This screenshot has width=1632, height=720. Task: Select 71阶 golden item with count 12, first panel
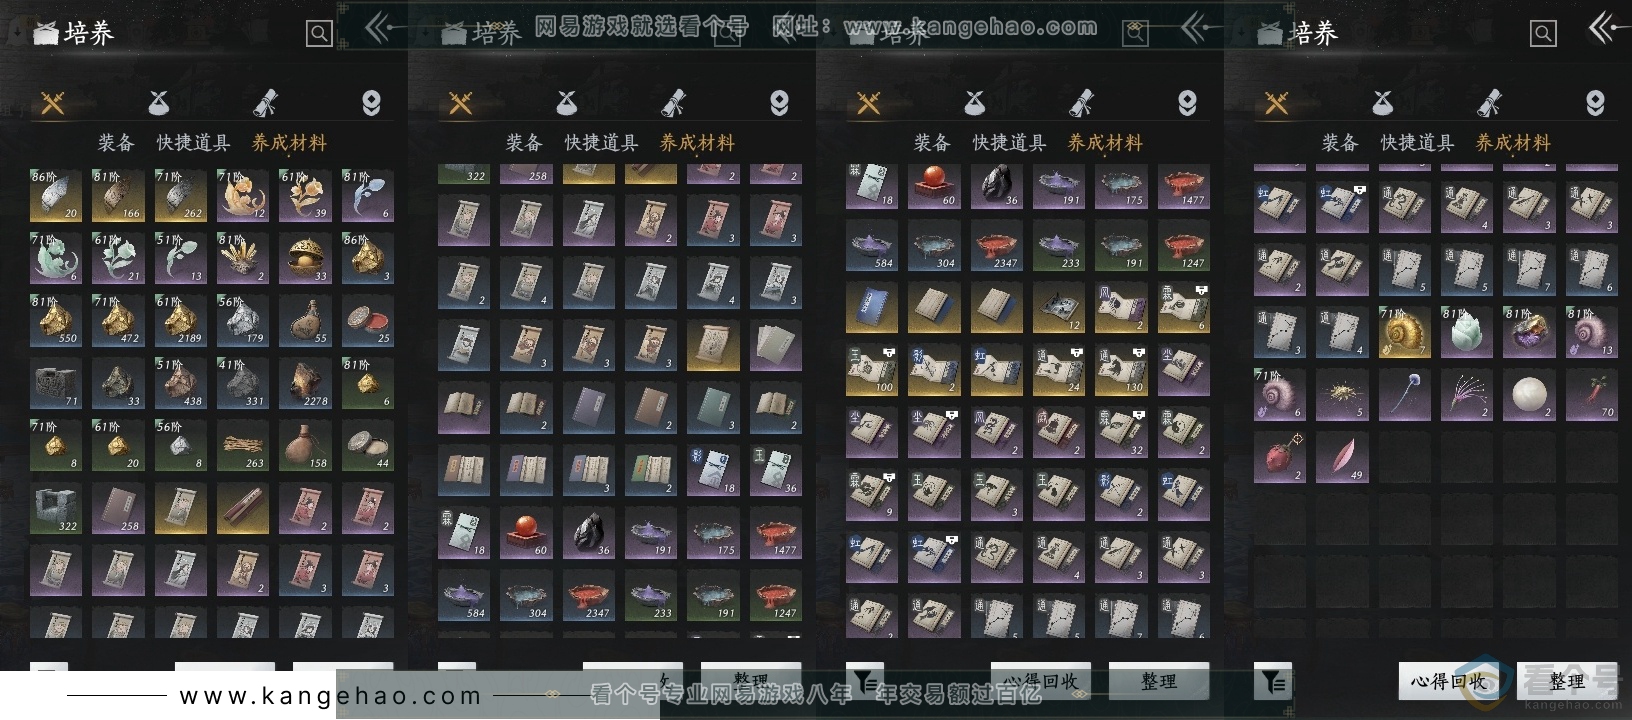pyautogui.click(x=243, y=195)
